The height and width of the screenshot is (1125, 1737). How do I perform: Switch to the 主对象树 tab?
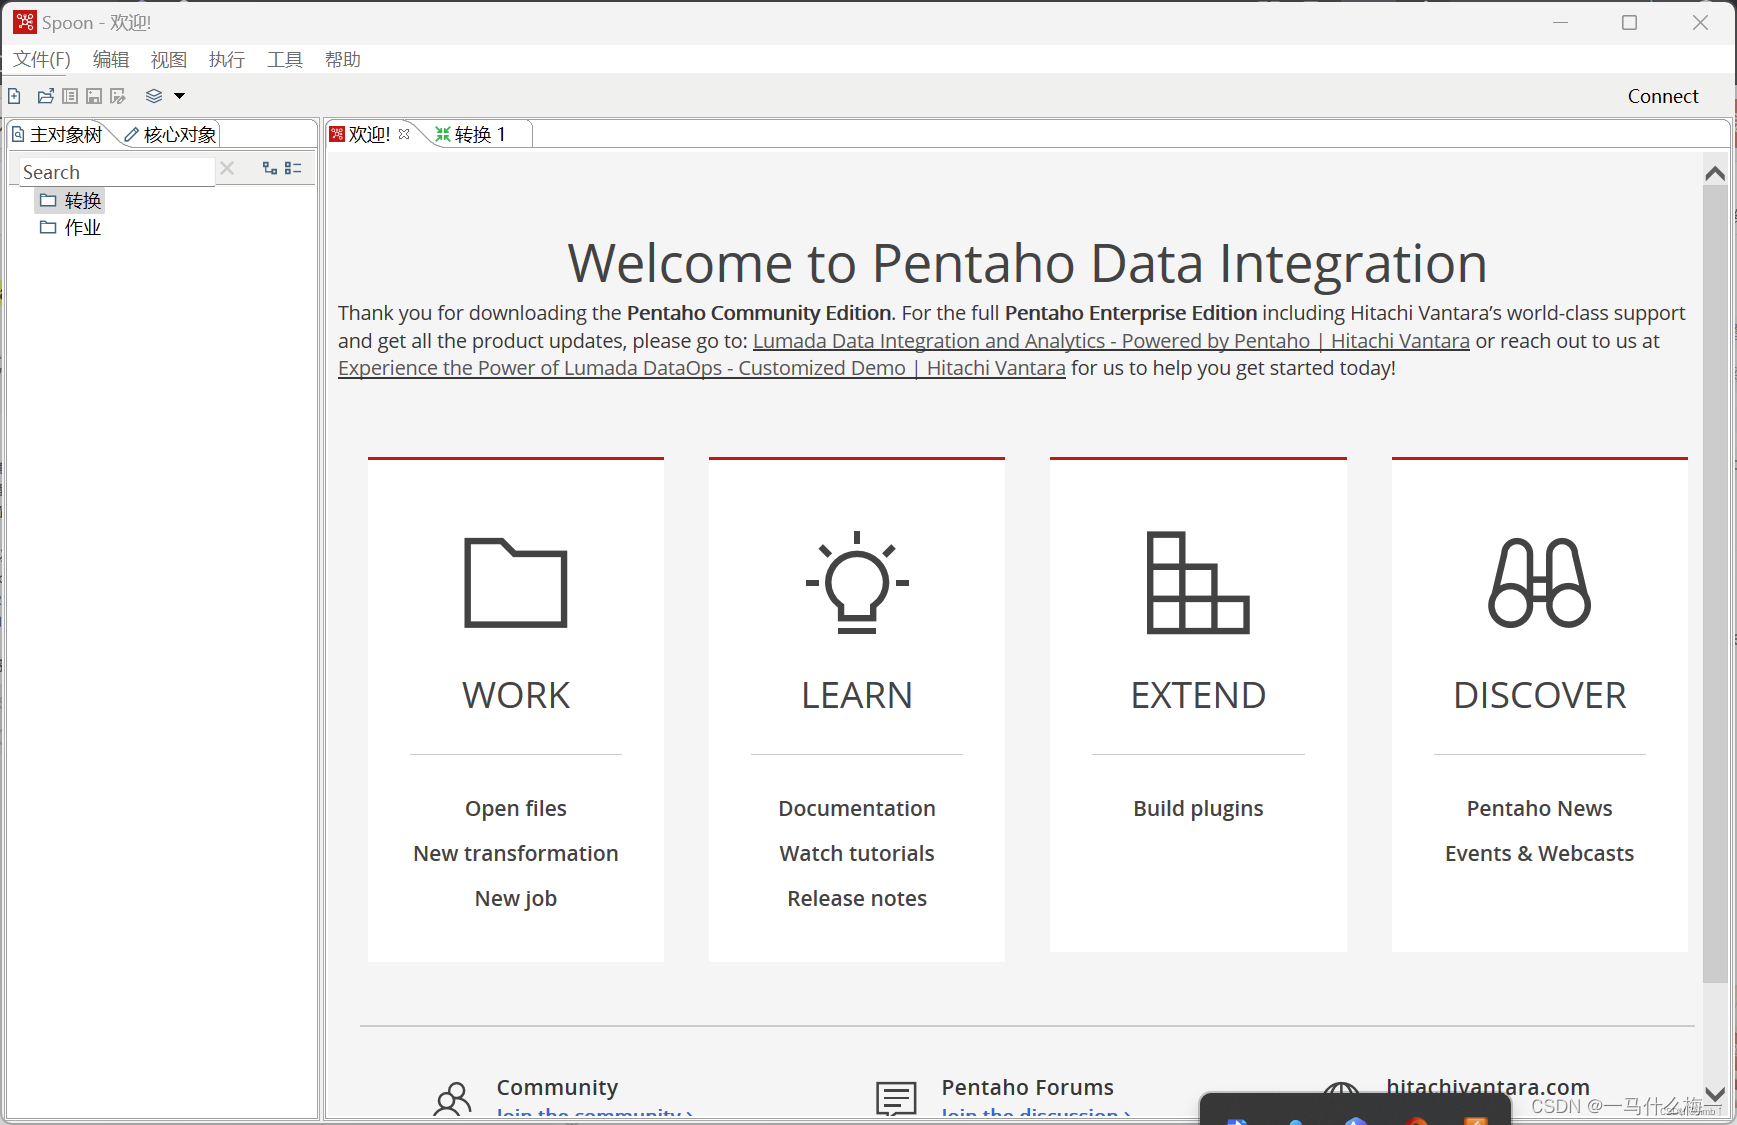(x=57, y=134)
